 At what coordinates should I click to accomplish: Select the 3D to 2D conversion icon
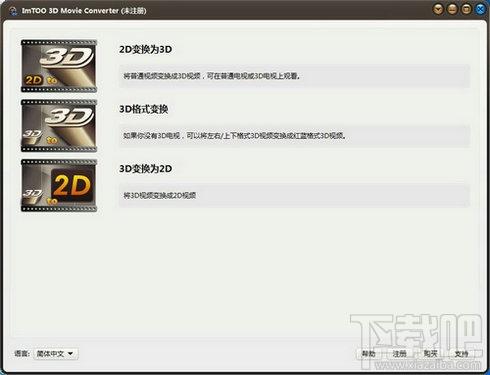tap(59, 185)
